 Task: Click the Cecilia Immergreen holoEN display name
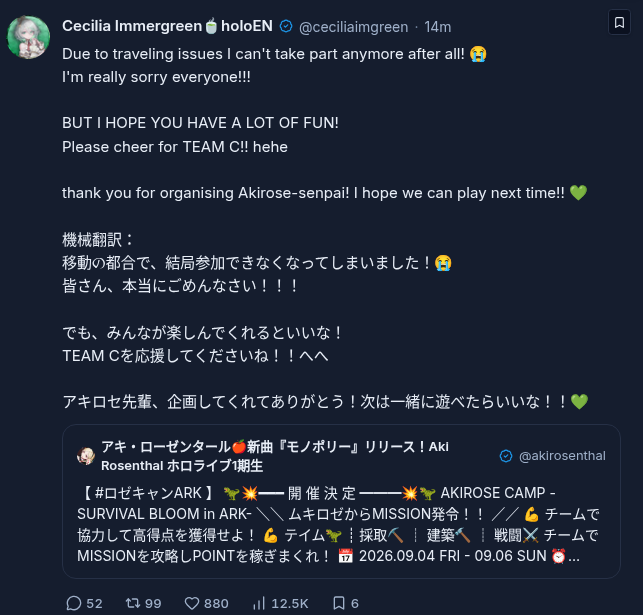click(x=167, y=26)
